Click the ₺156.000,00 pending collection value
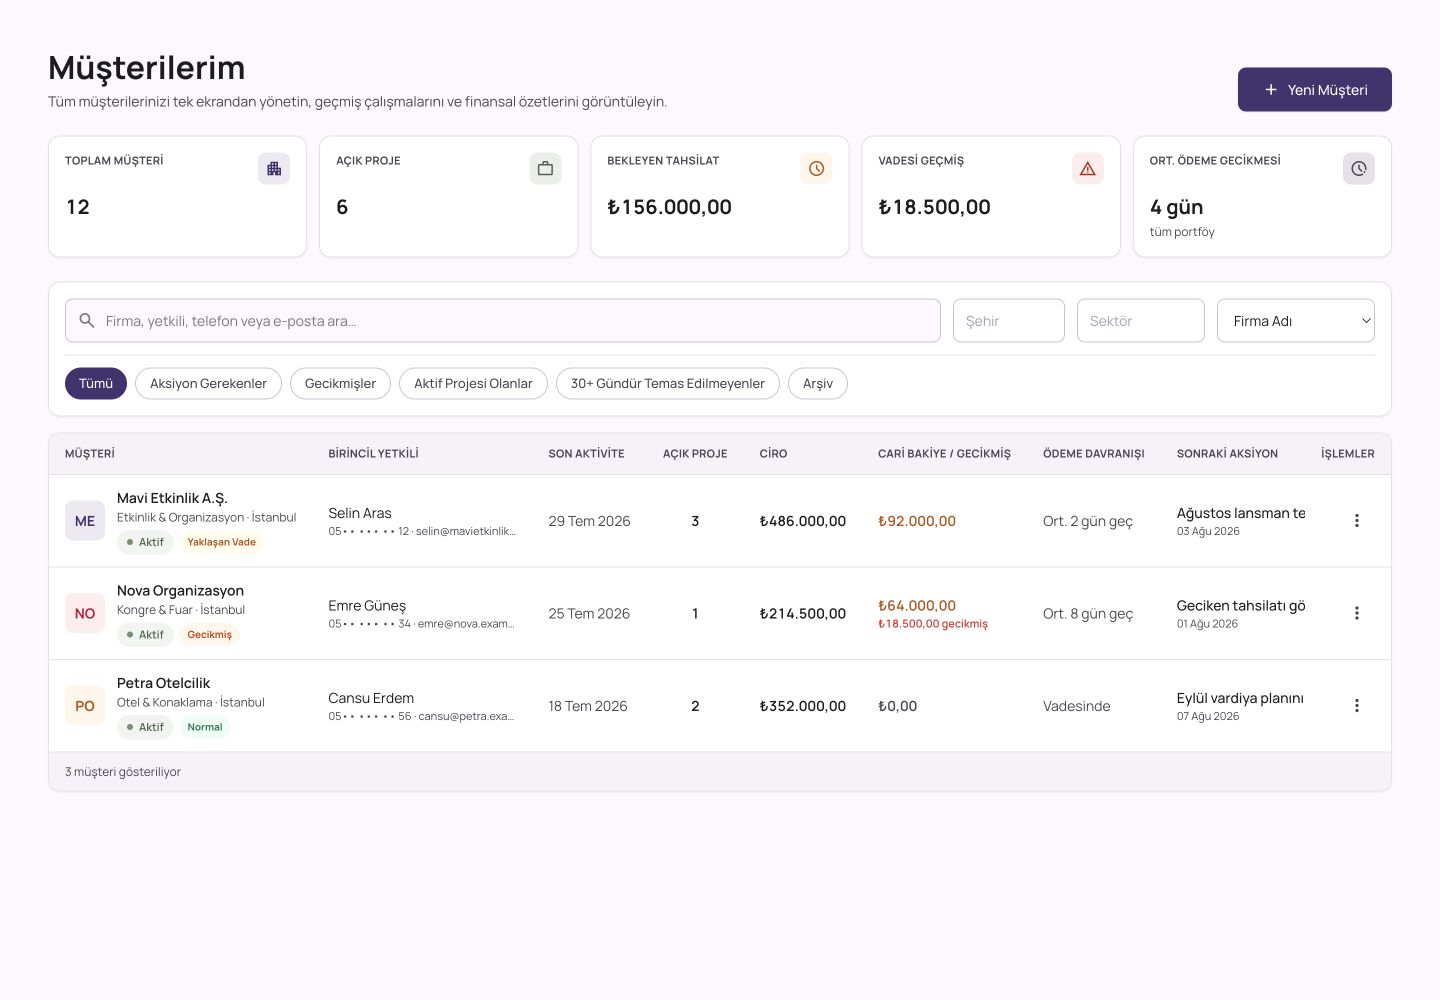 [x=670, y=207]
